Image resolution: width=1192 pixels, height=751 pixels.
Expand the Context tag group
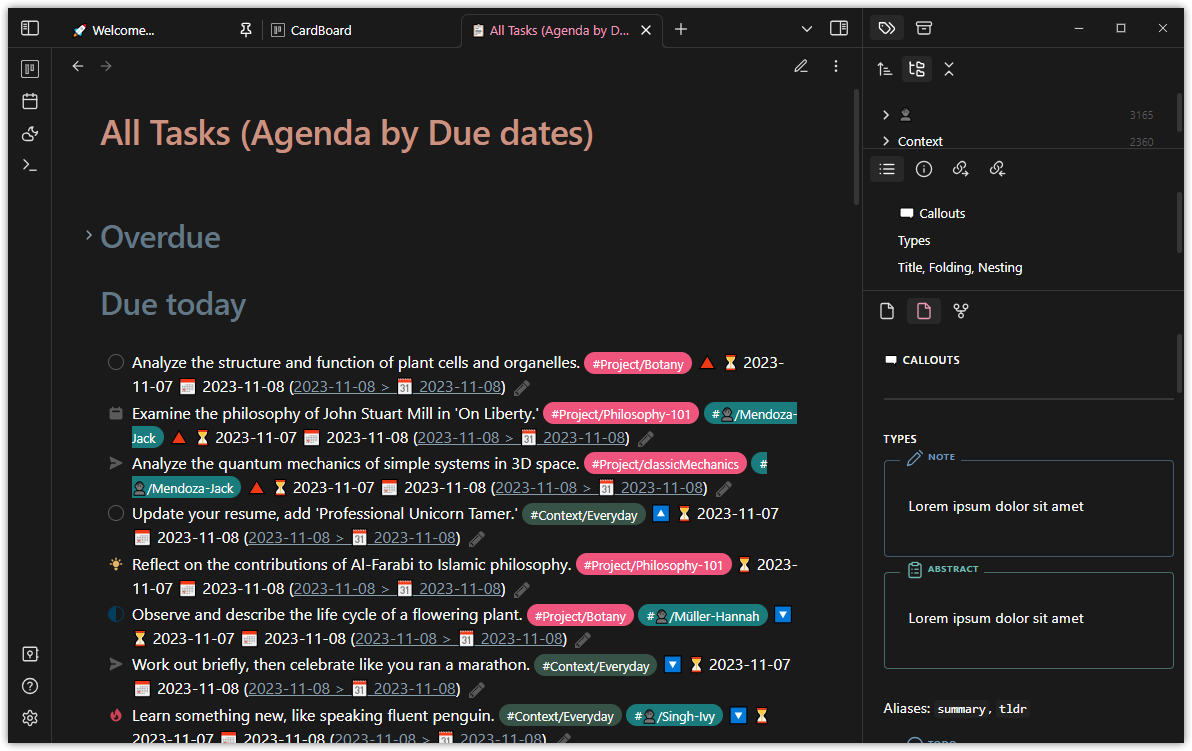(x=886, y=141)
